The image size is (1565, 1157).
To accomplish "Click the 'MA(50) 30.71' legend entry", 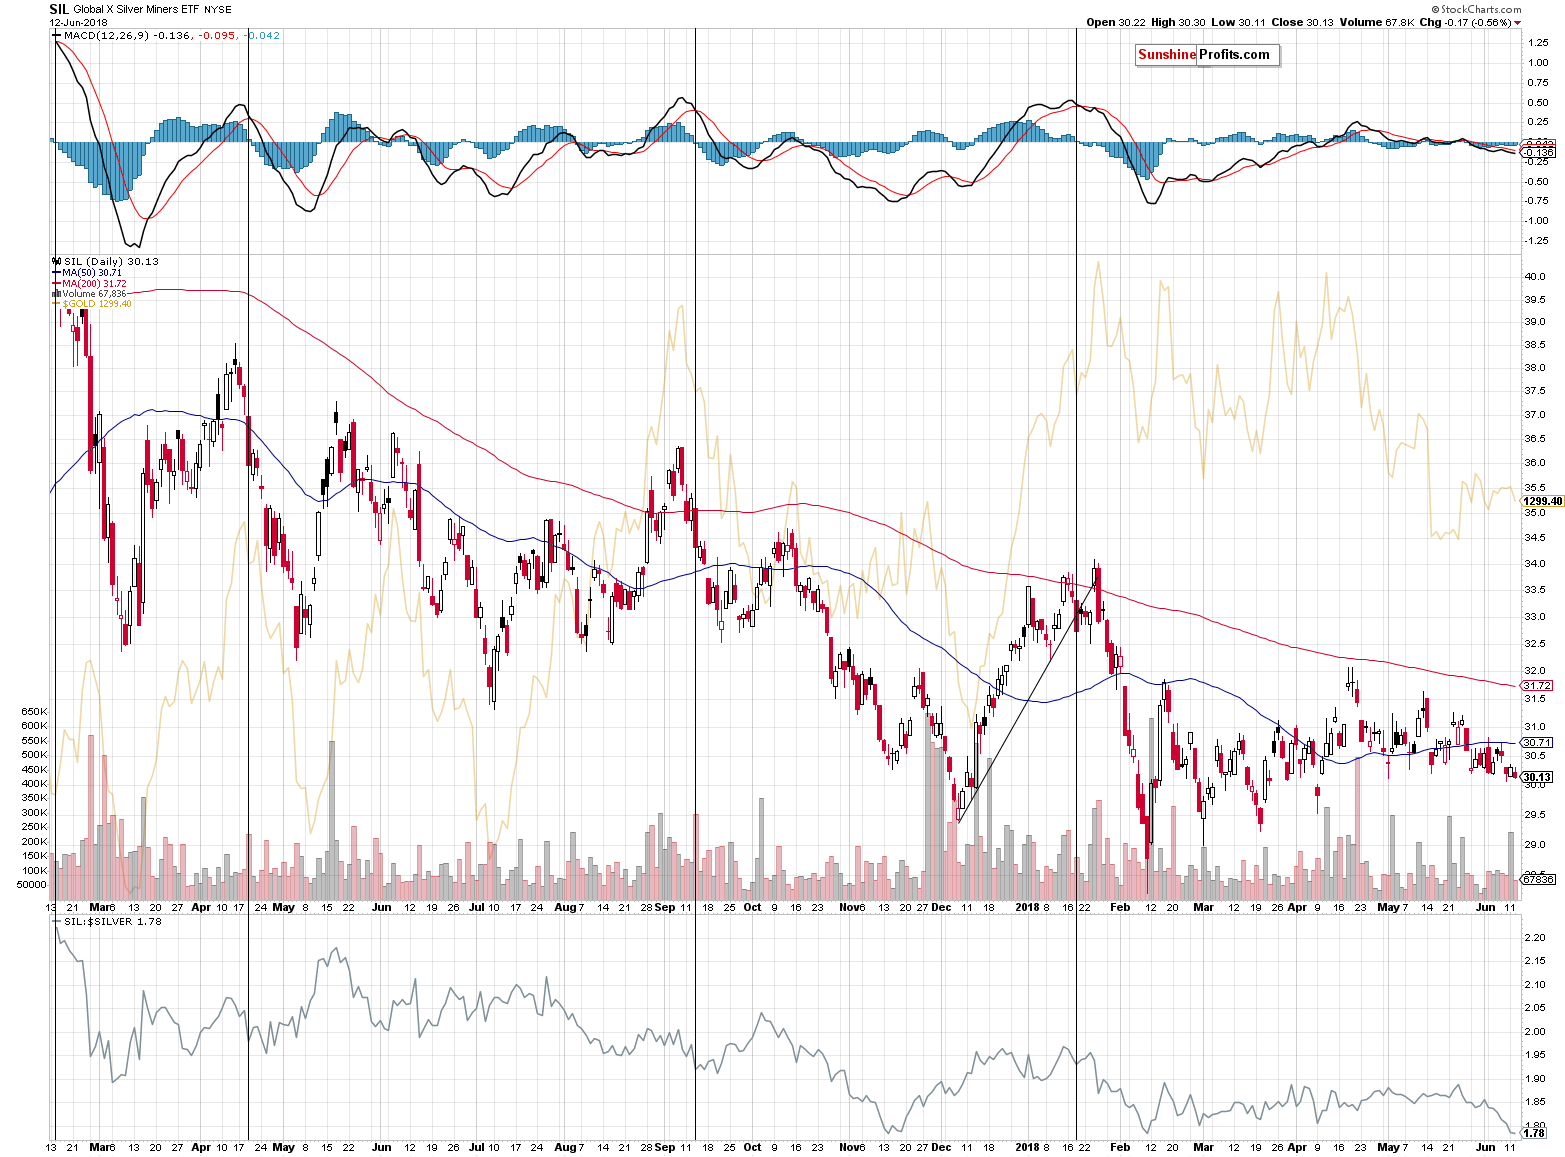I will (x=92, y=272).
